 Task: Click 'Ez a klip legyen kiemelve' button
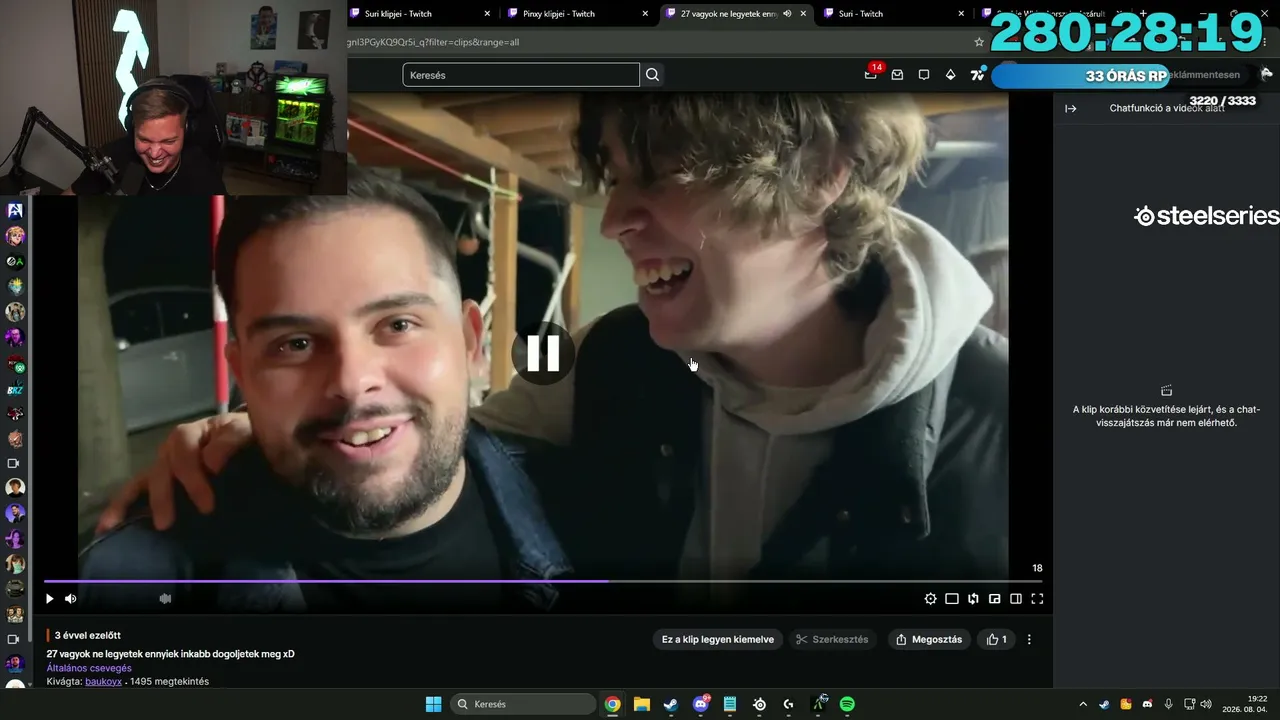click(x=718, y=639)
